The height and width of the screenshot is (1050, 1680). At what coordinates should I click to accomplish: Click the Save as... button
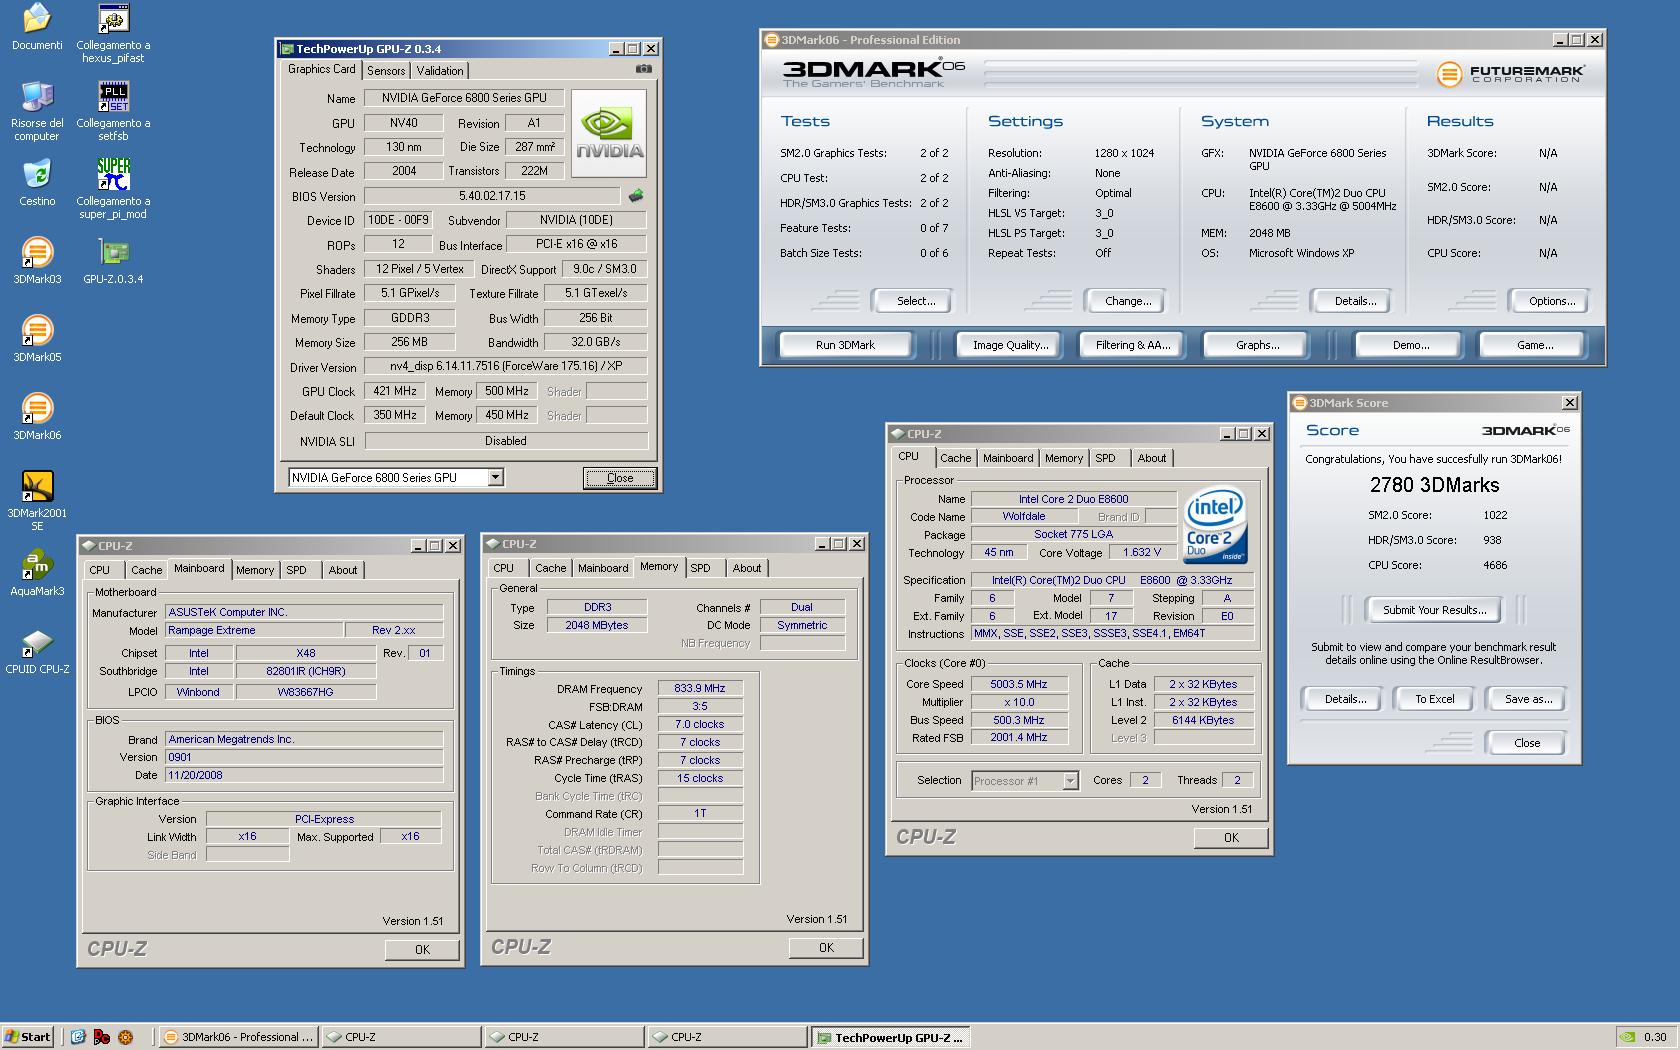pos(1528,699)
